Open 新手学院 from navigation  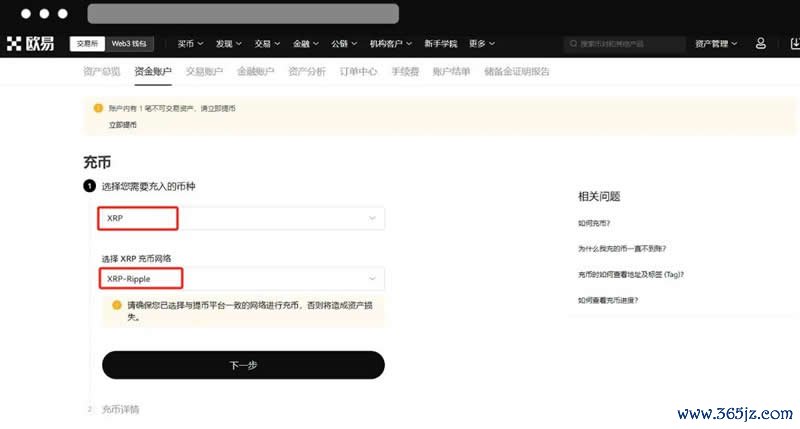coord(441,44)
